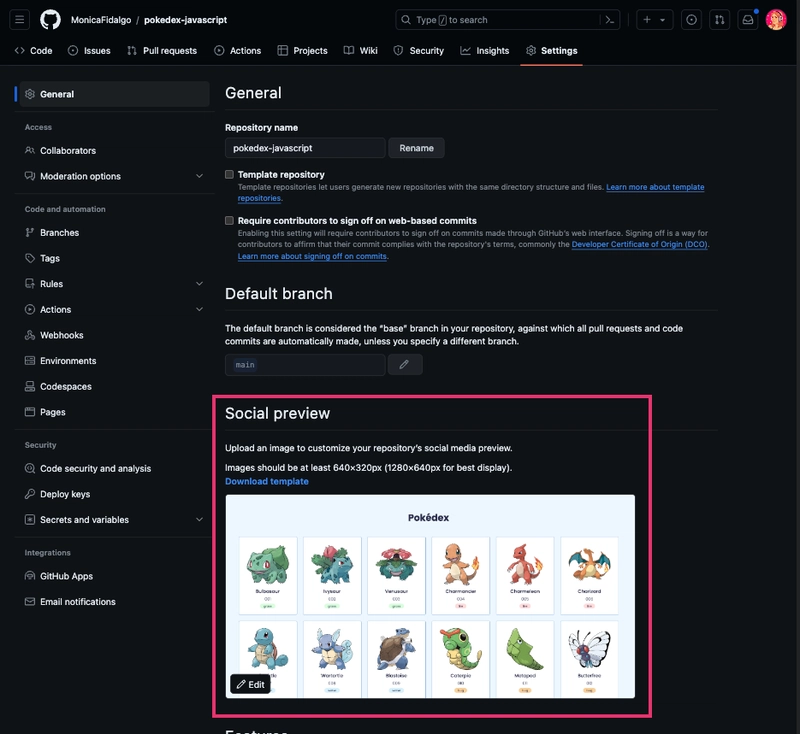Click the Branches git-branch icon
The image size is (800, 734).
pyautogui.click(x=30, y=233)
